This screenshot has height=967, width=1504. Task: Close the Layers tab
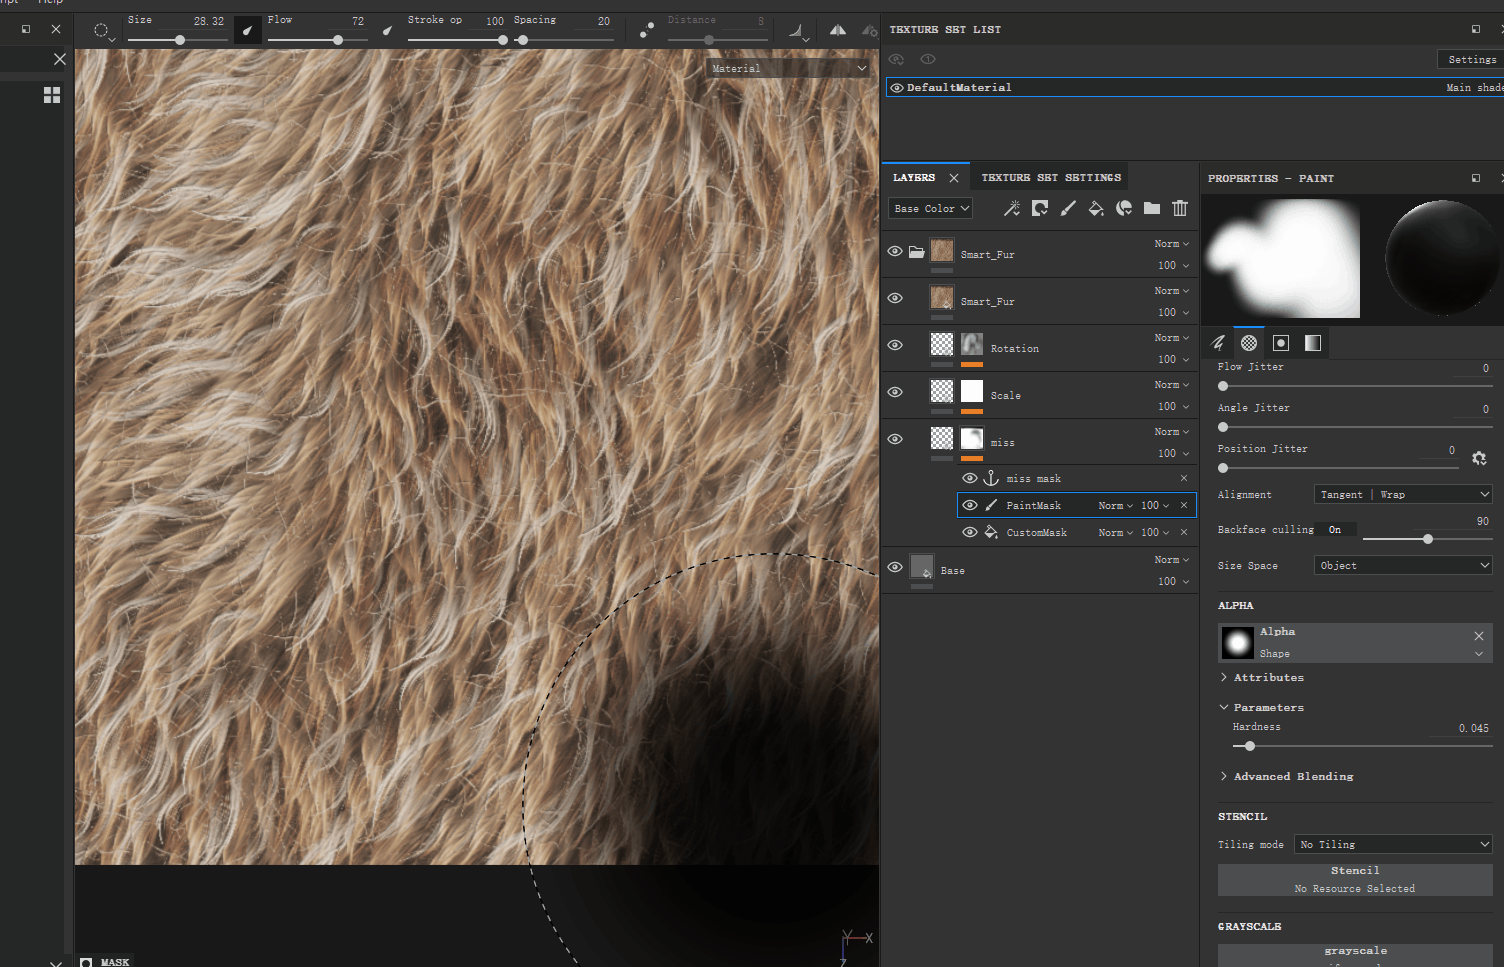click(x=954, y=178)
